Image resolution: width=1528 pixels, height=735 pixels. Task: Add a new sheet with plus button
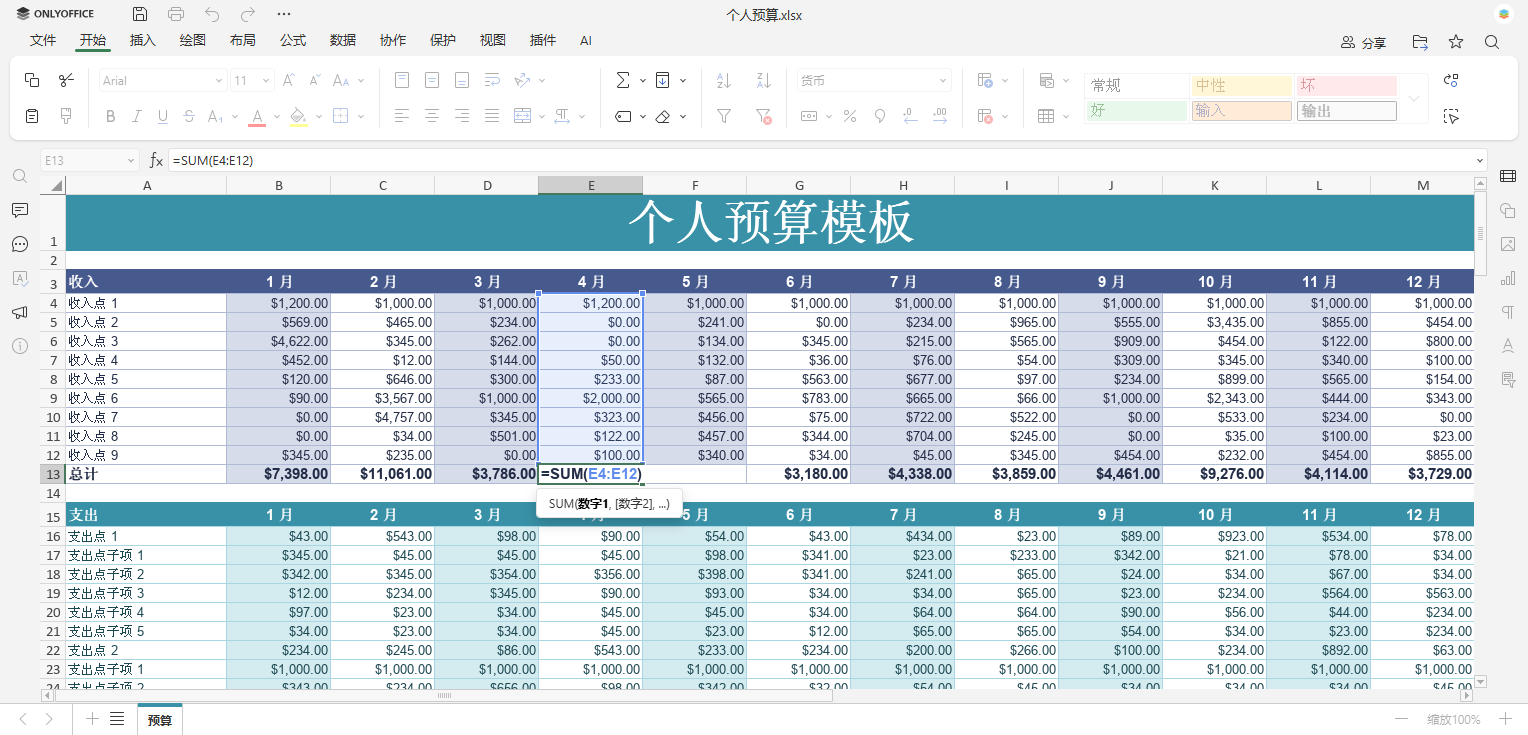93,718
